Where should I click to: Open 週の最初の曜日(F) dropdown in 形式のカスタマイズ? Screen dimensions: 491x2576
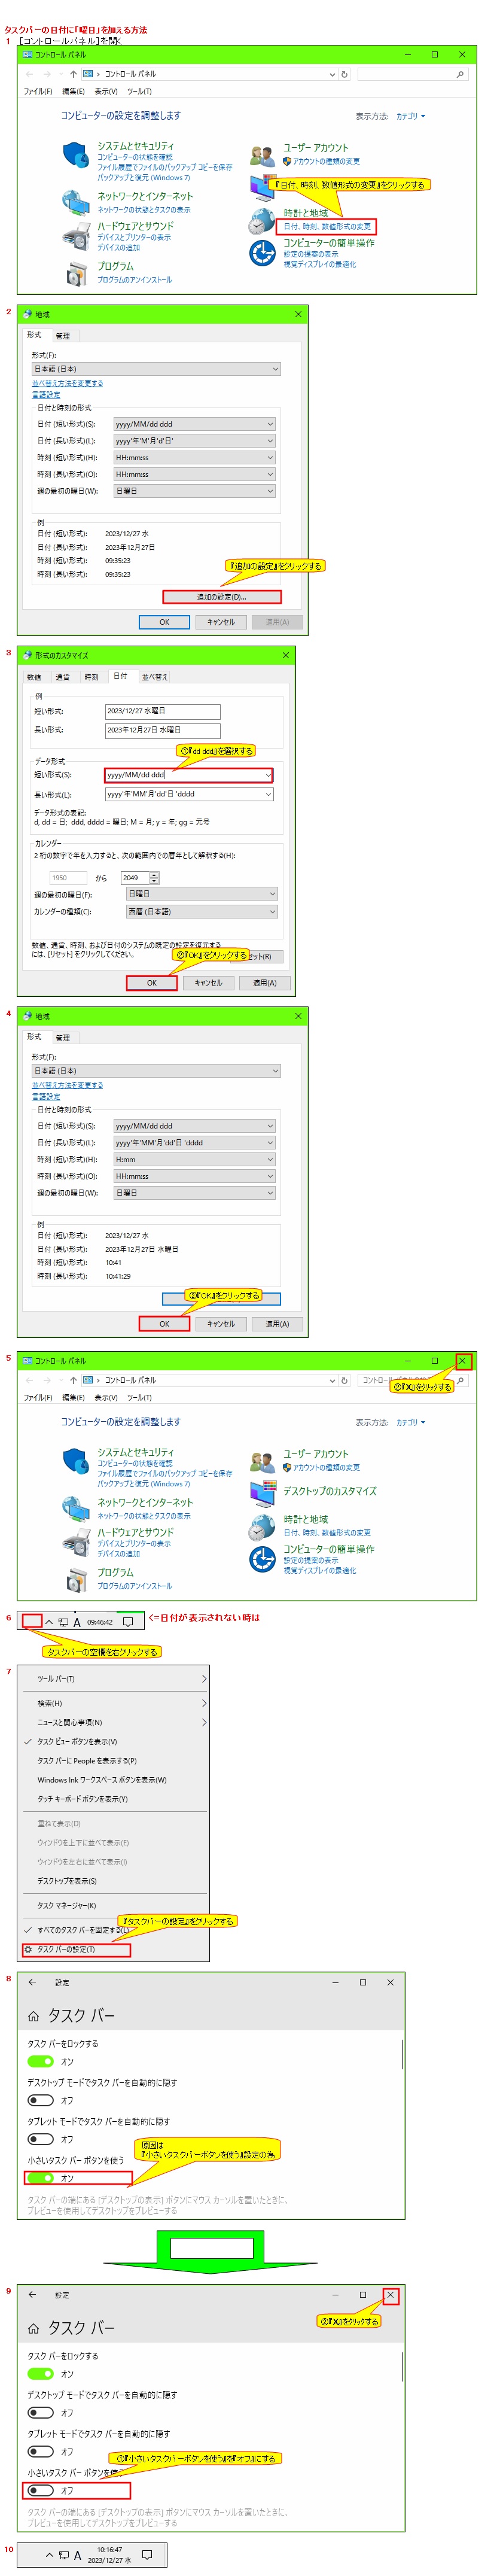201,894
